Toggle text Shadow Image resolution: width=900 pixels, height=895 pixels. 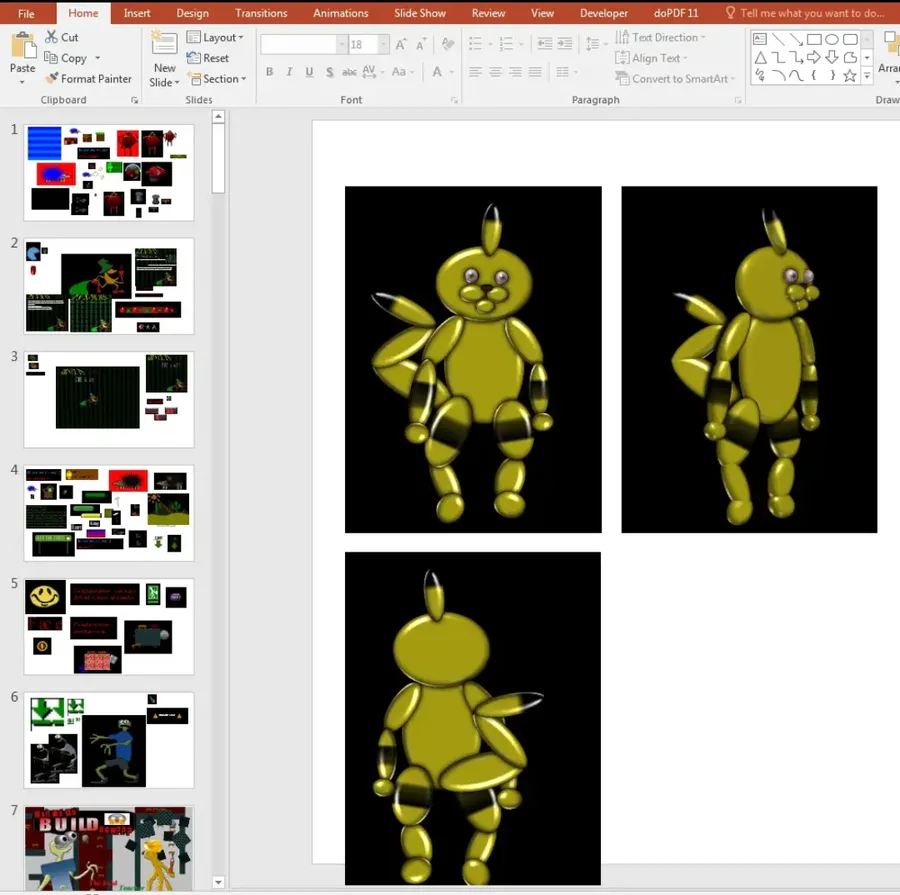point(329,72)
